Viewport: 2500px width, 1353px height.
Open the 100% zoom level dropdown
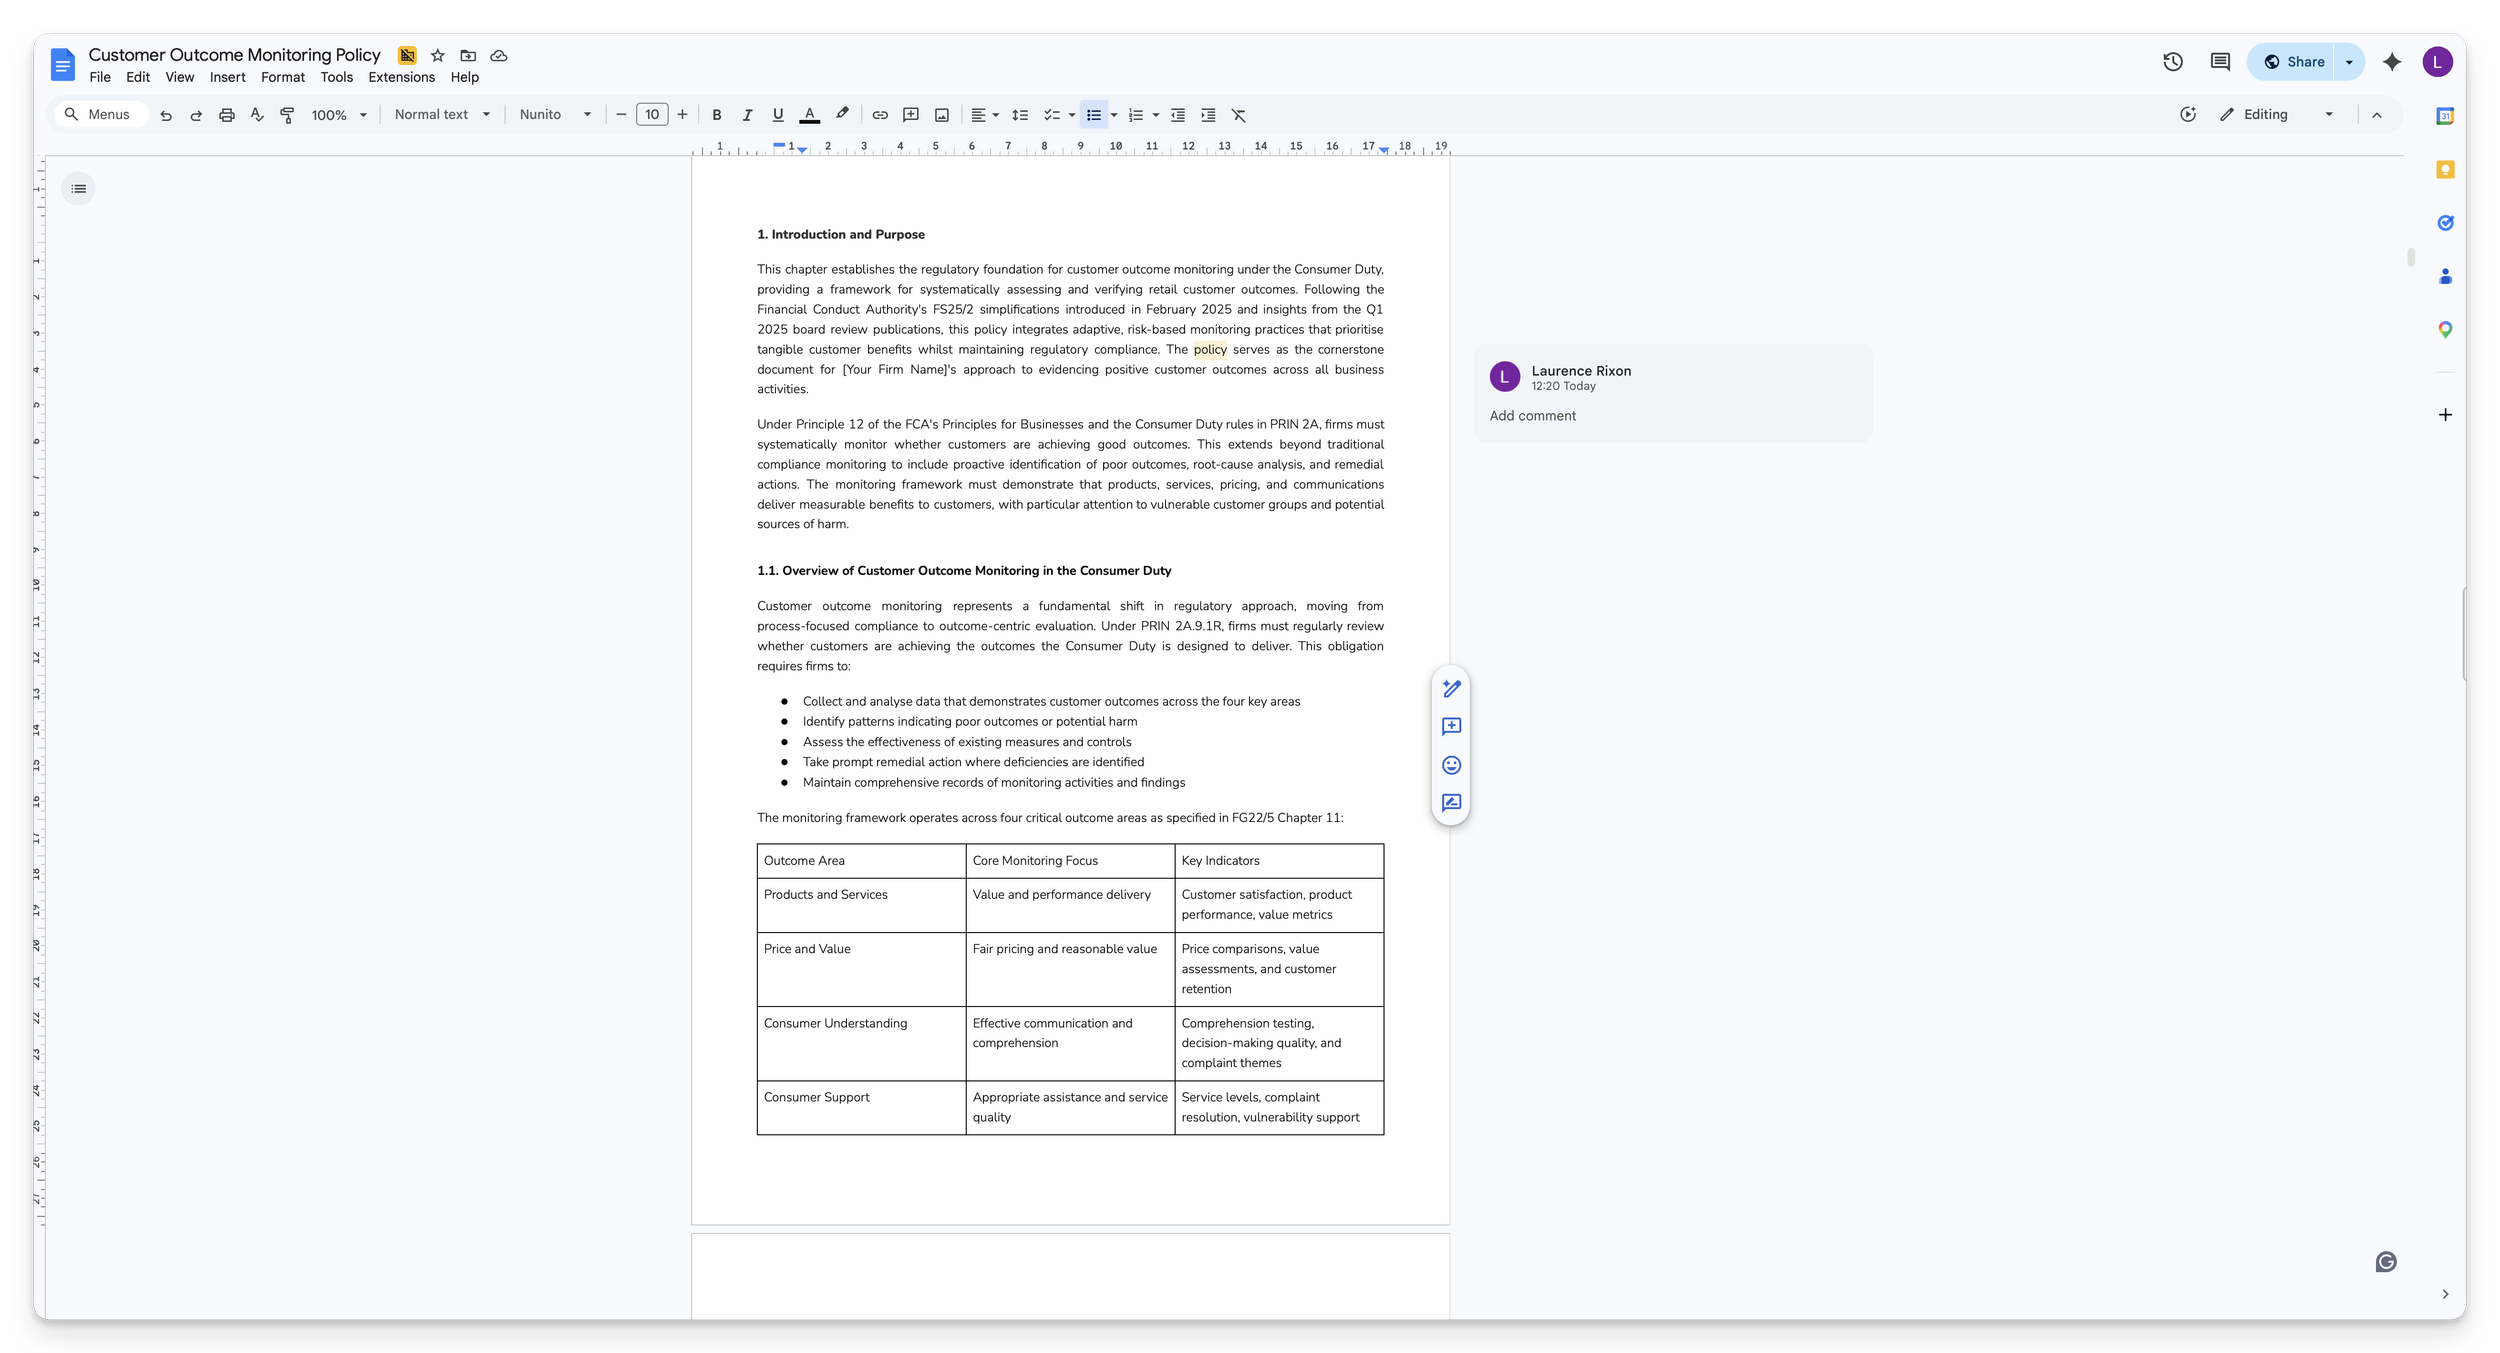coord(338,115)
